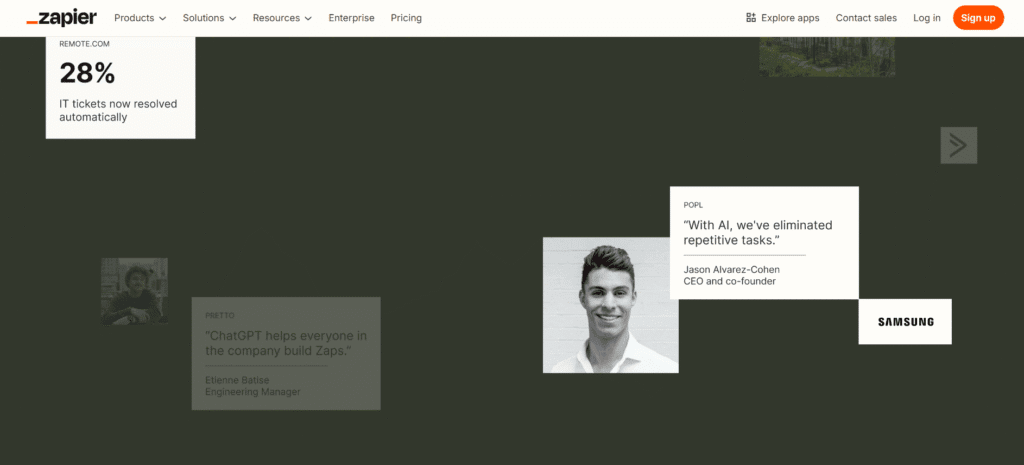The height and width of the screenshot is (465, 1024).
Task: Click the "PRETTO" label text
Action: pos(219,315)
